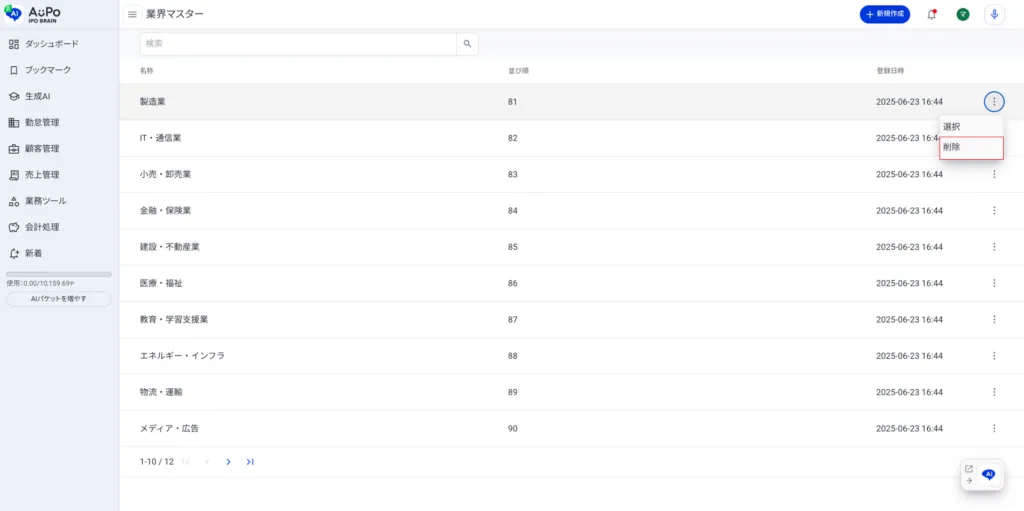
Task: Select the 建設・不動産業 row name
Action: 170,247
